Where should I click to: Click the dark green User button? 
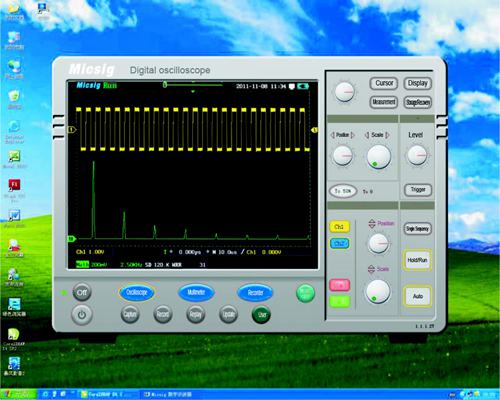pos(261,314)
